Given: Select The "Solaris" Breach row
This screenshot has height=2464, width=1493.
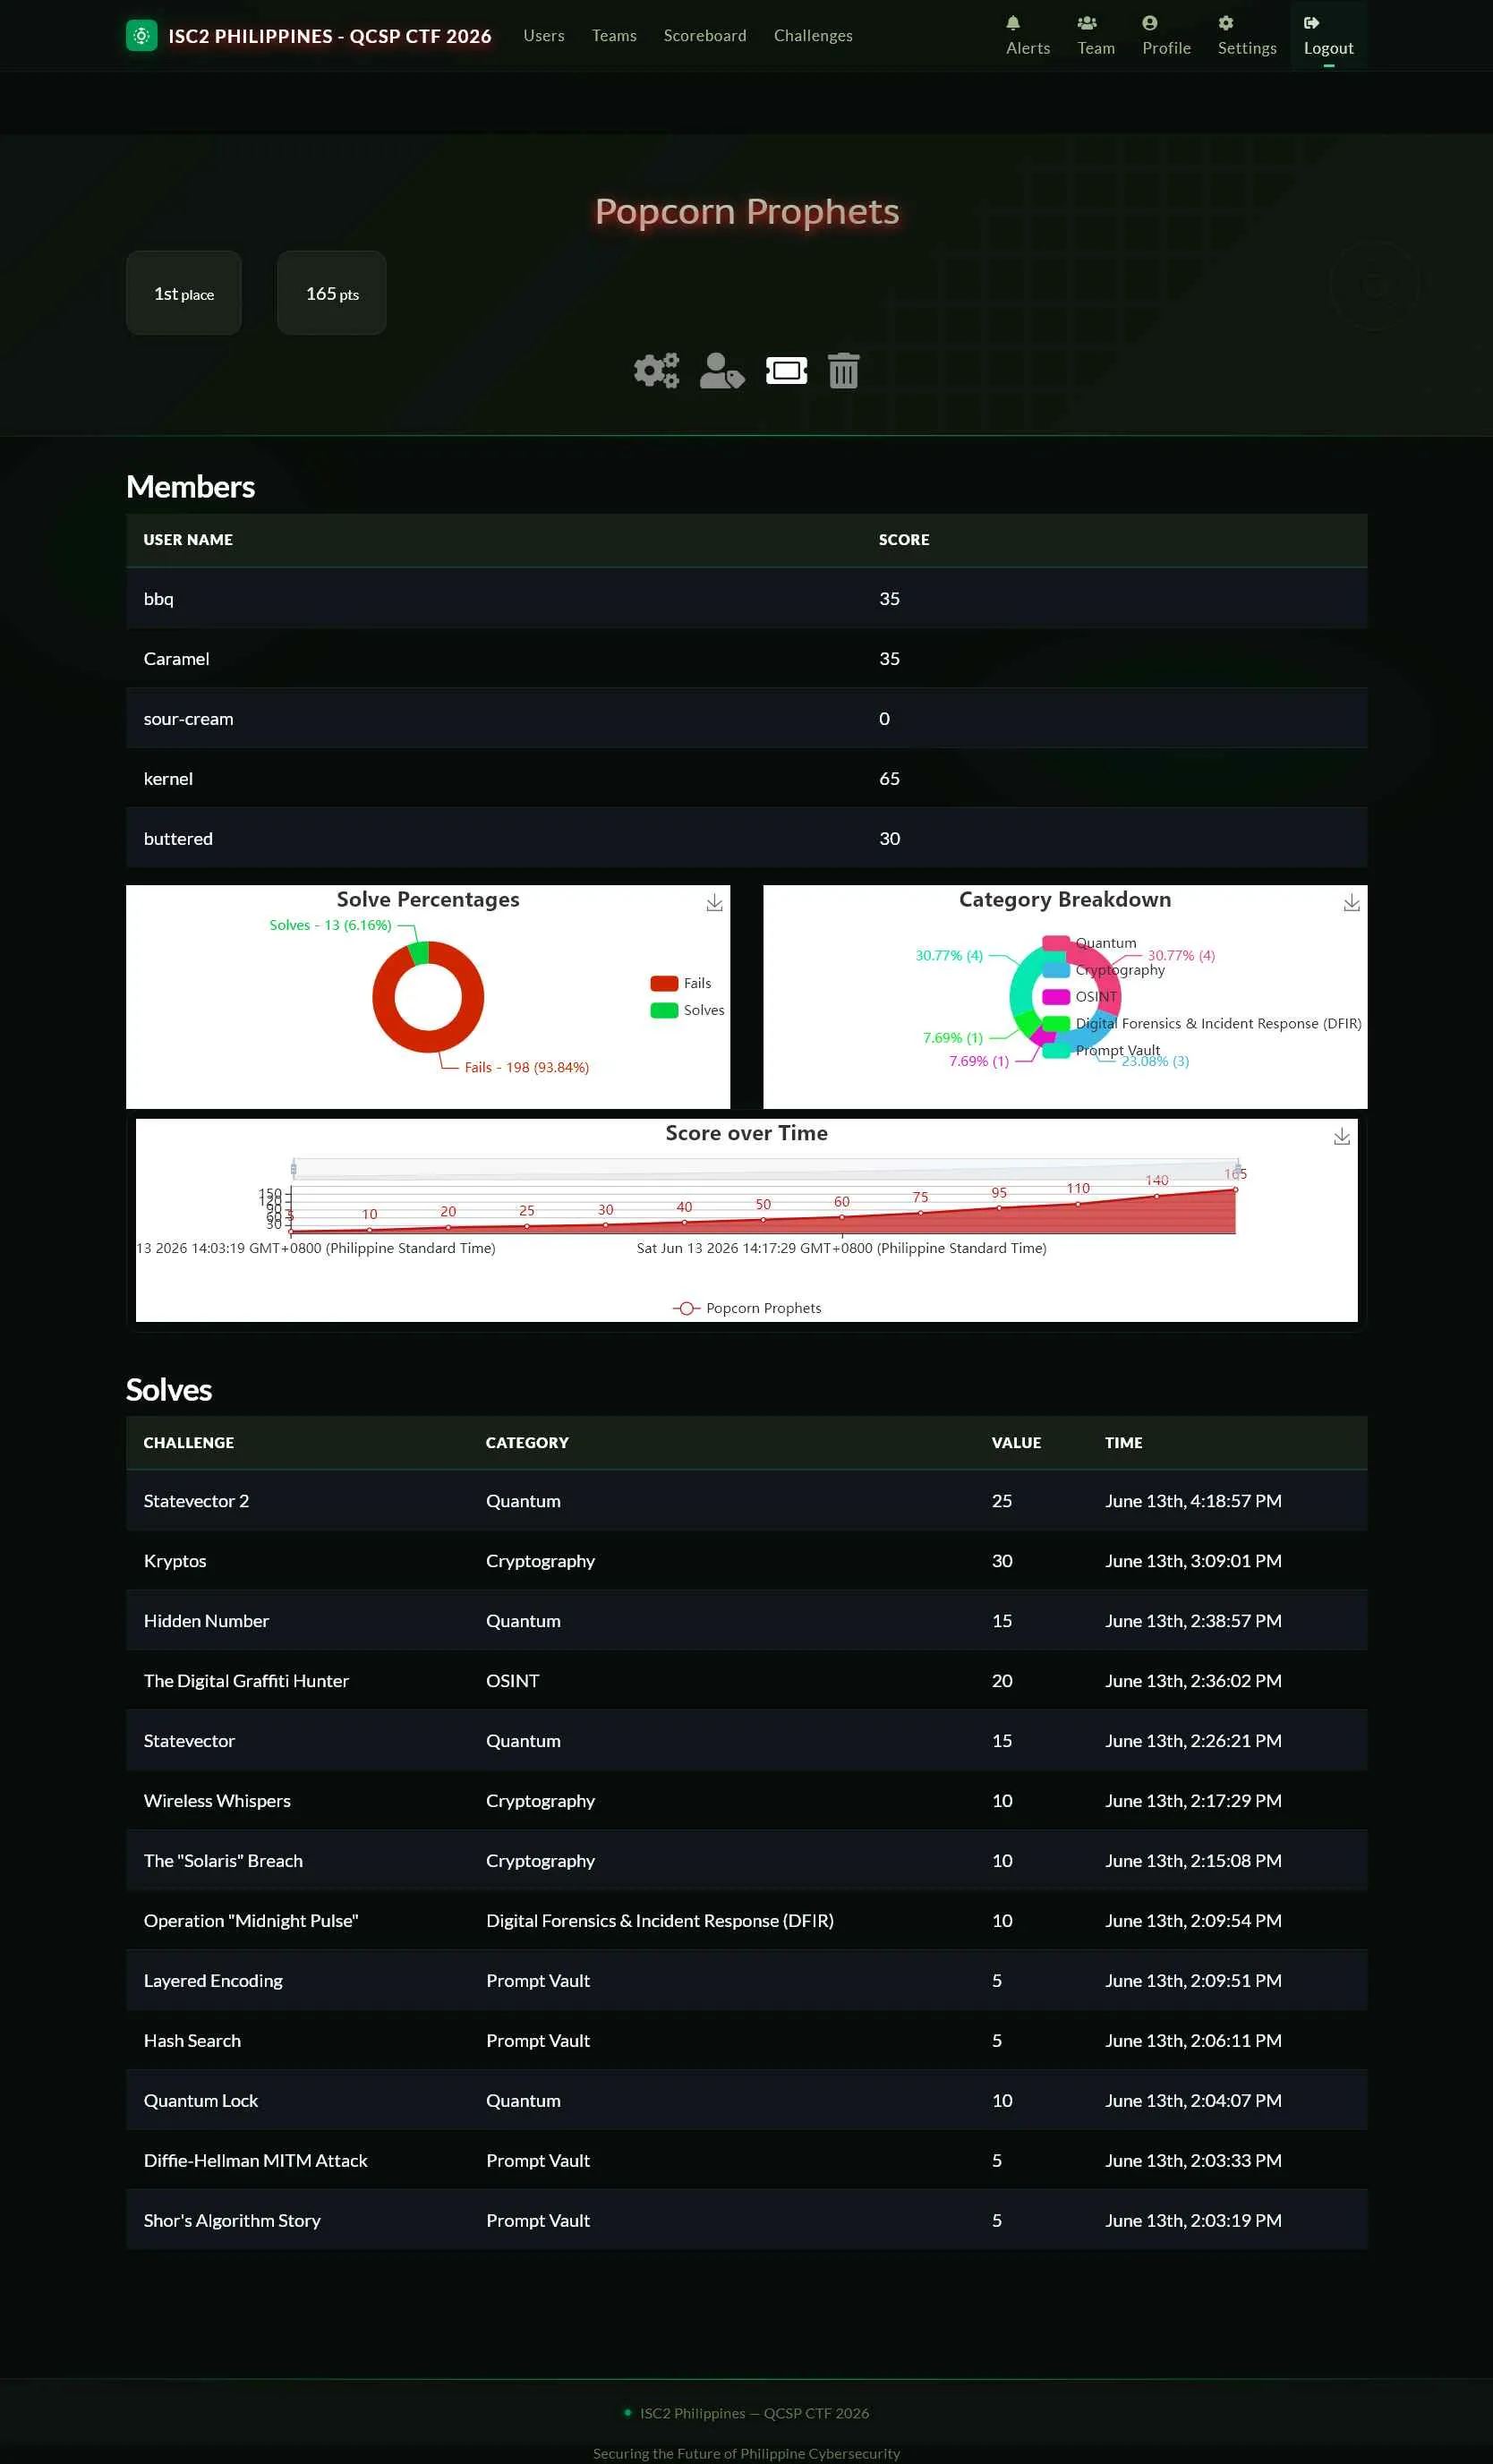Looking at the screenshot, I should 746,1861.
